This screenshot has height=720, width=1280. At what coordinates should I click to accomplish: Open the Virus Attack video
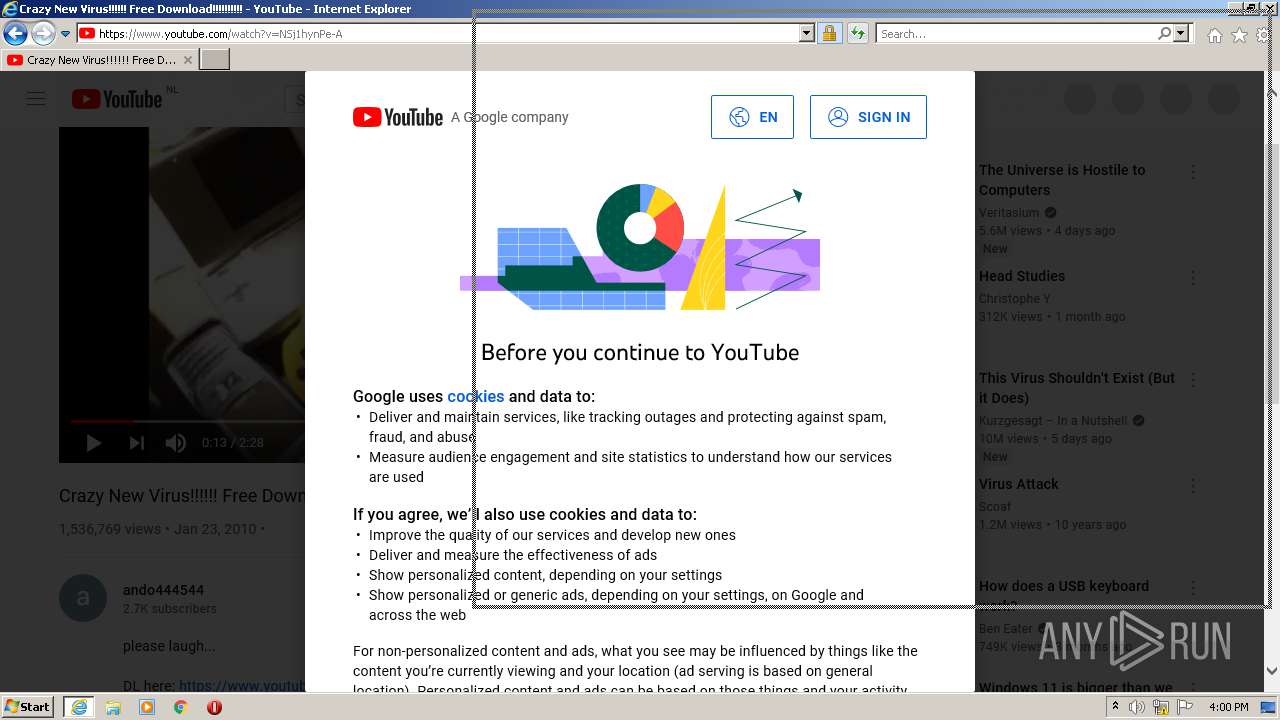[x=1019, y=484]
